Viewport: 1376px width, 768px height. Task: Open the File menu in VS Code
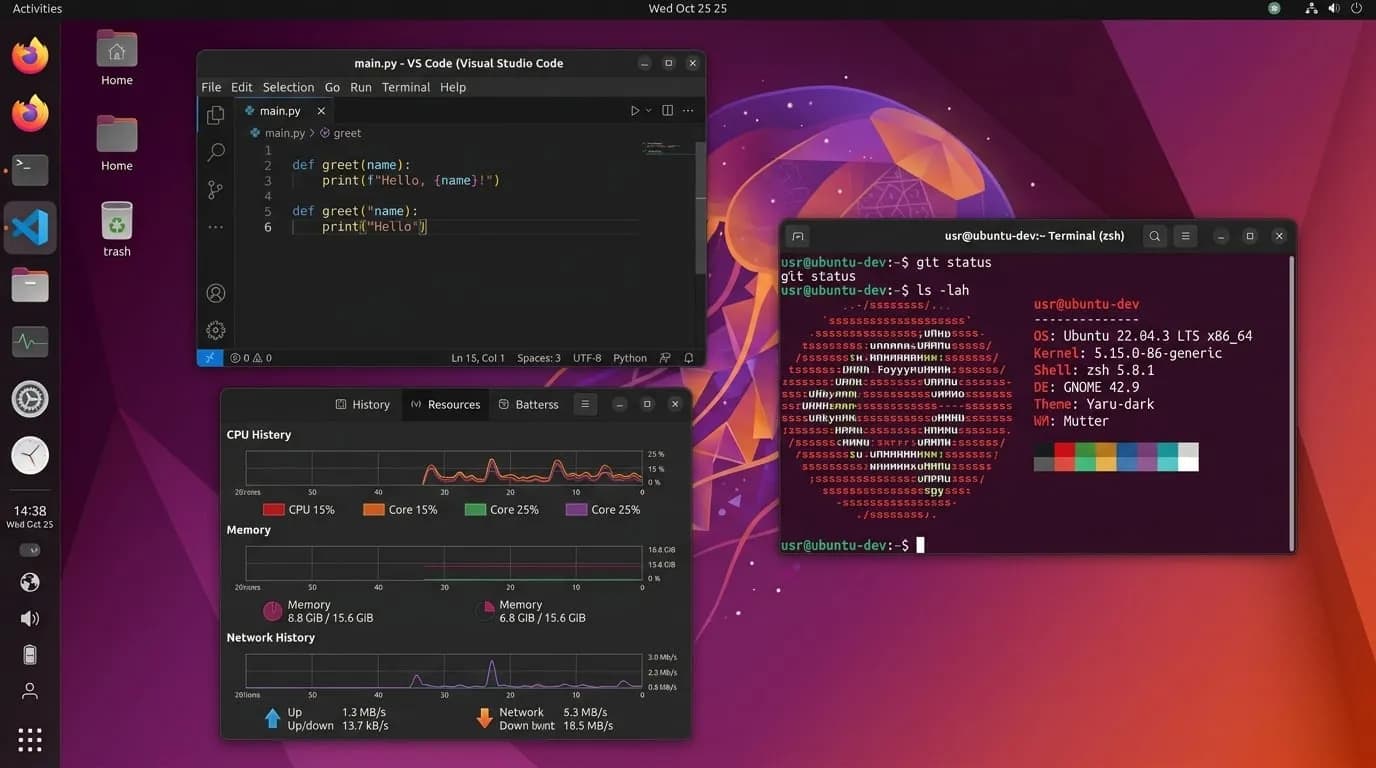tap(211, 87)
